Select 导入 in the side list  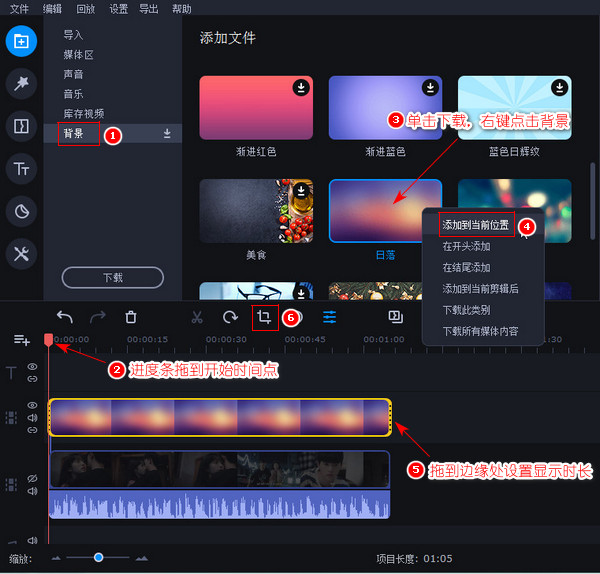[73, 35]
